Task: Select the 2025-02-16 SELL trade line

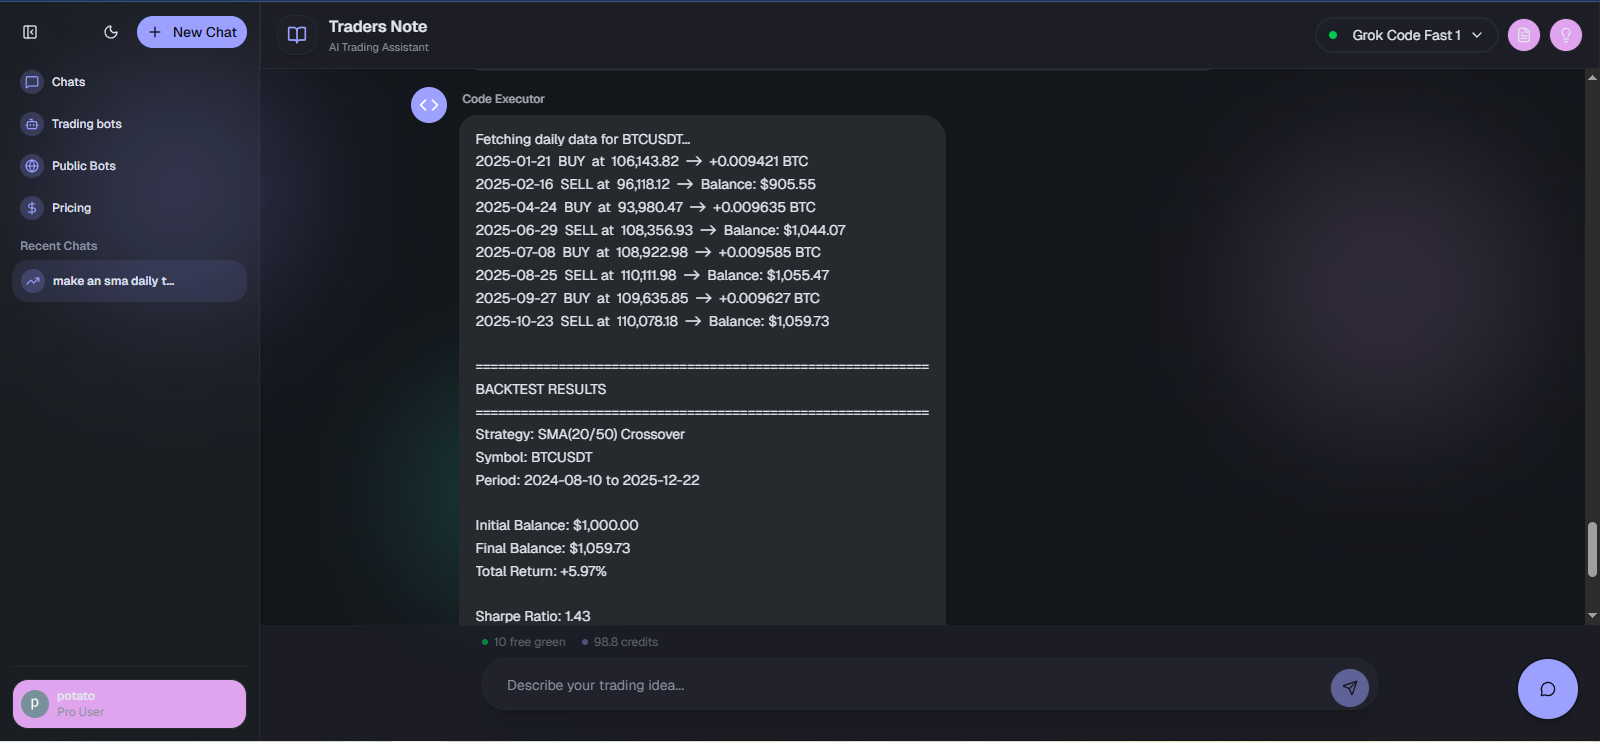Action: (x=645, y=184)
